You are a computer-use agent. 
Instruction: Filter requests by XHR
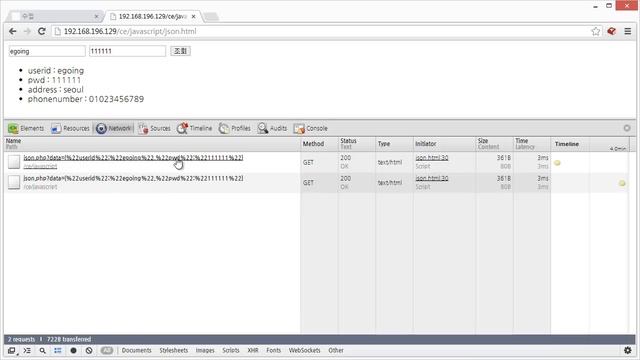[x=253, y=350]
